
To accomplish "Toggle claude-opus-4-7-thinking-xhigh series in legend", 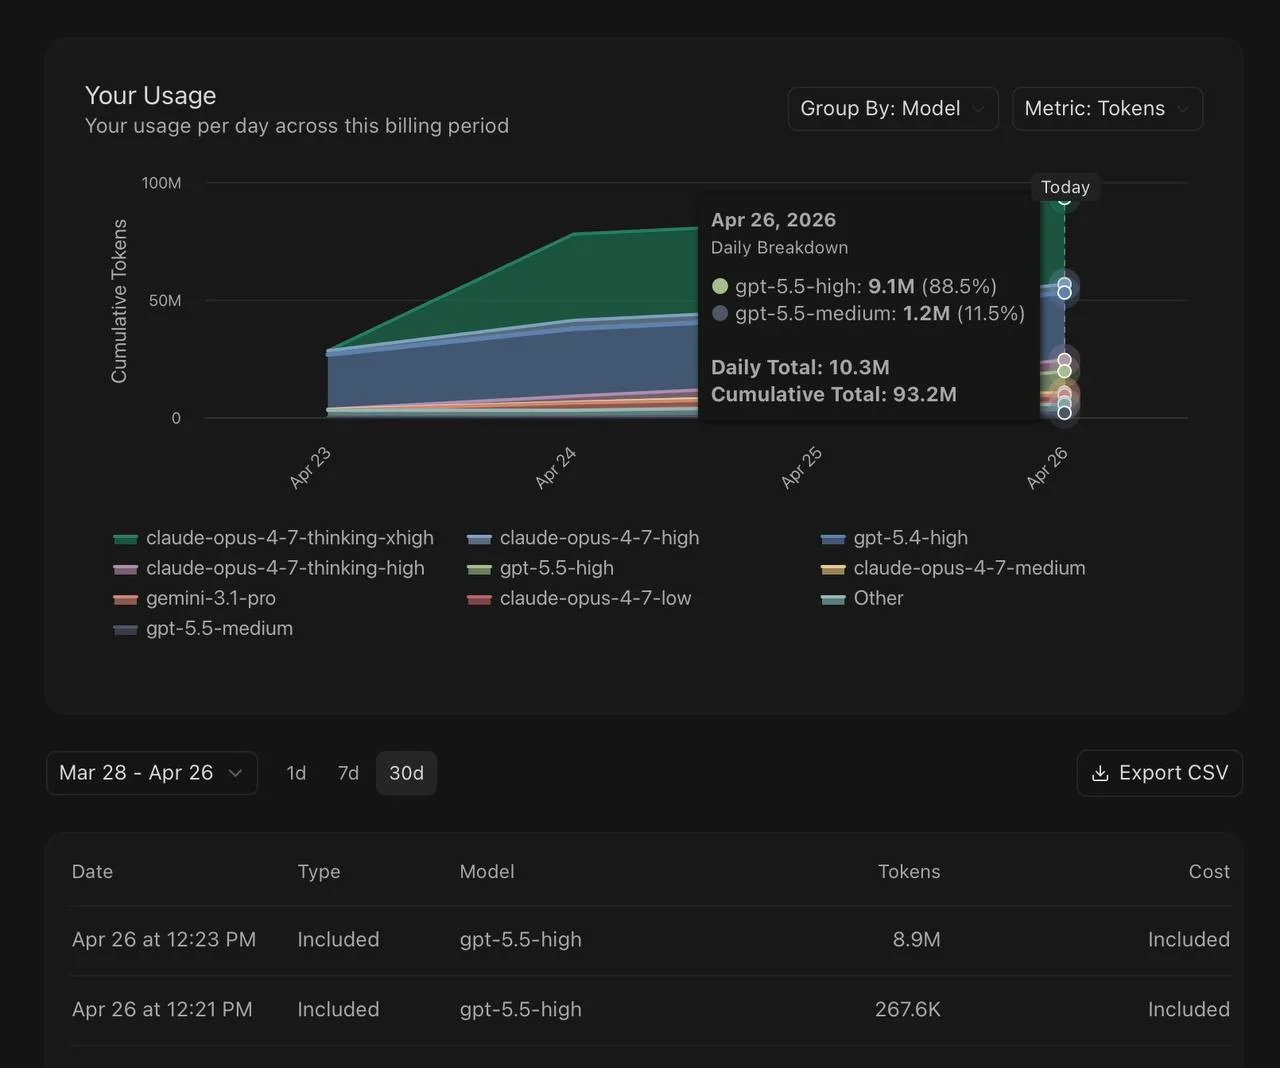I will [274, 538].
